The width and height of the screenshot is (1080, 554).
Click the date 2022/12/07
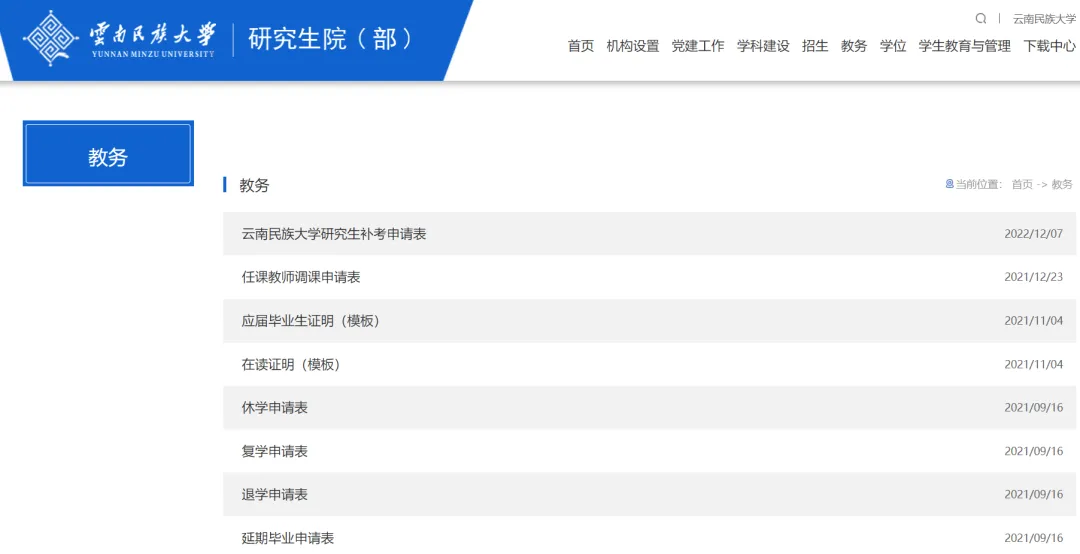pos(1033,234)
